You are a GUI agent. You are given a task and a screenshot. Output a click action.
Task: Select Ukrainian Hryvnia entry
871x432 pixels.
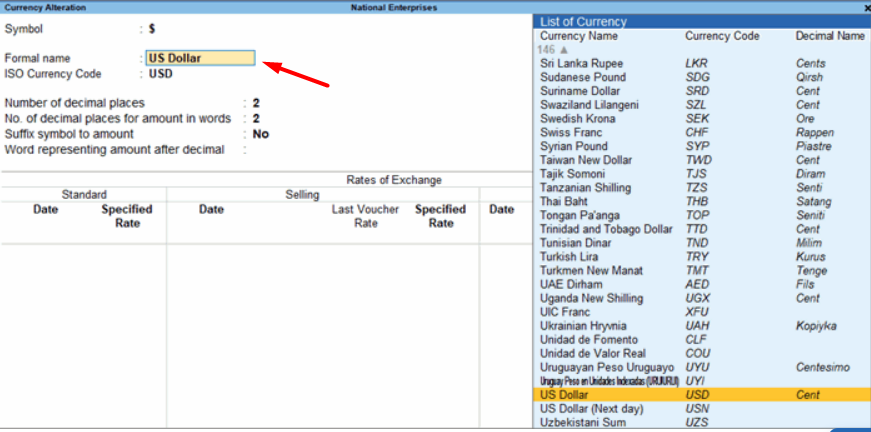702,326
